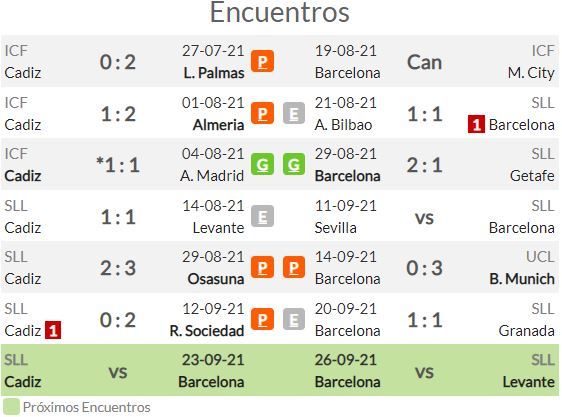Click the orange P badge beside Almeria
Image resolution: width=562 pixels, height=417 pixels.
(x=262, y=113)
